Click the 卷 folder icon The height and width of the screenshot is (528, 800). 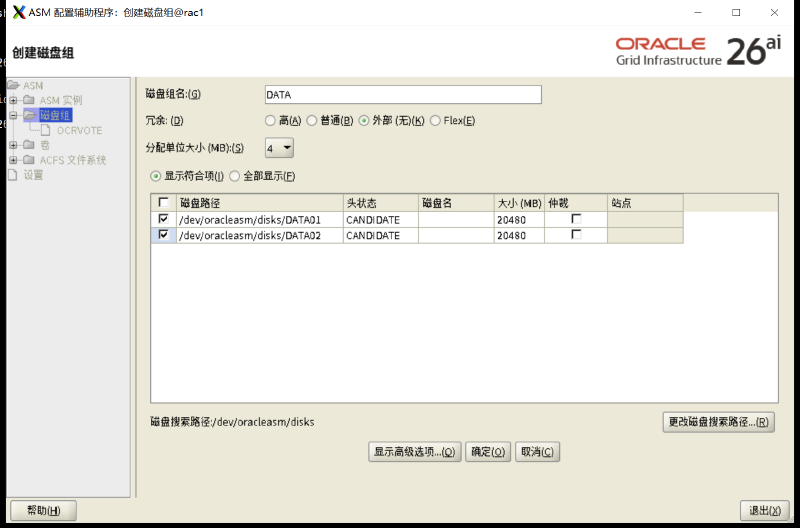pos(29,145)
